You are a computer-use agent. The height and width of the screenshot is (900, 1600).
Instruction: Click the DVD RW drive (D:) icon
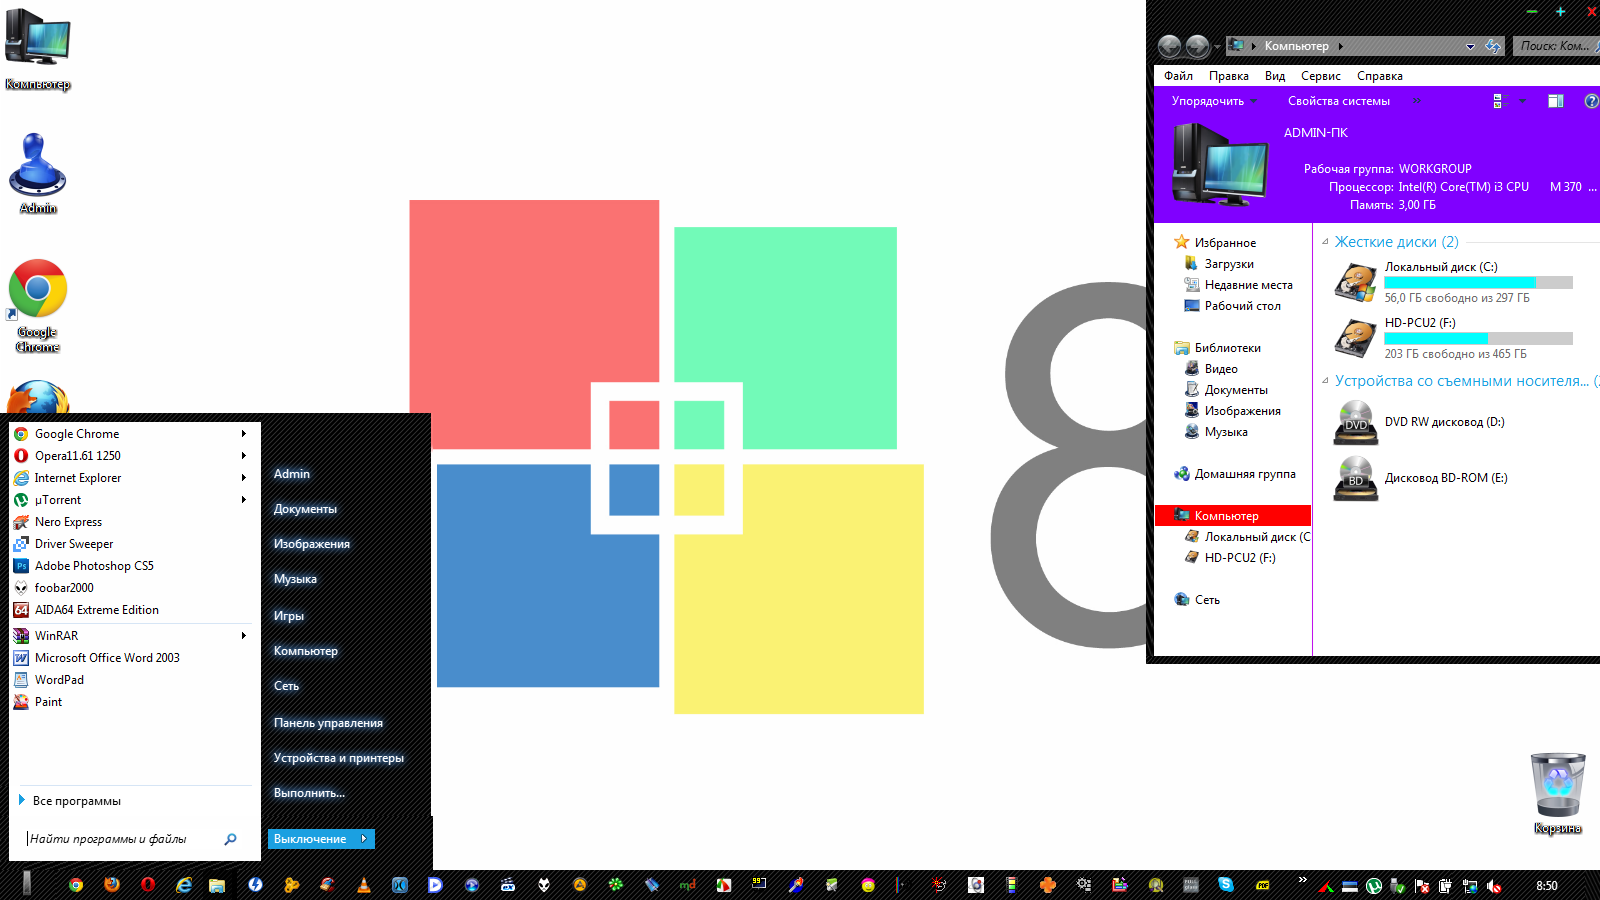(x=1355, y=422)
